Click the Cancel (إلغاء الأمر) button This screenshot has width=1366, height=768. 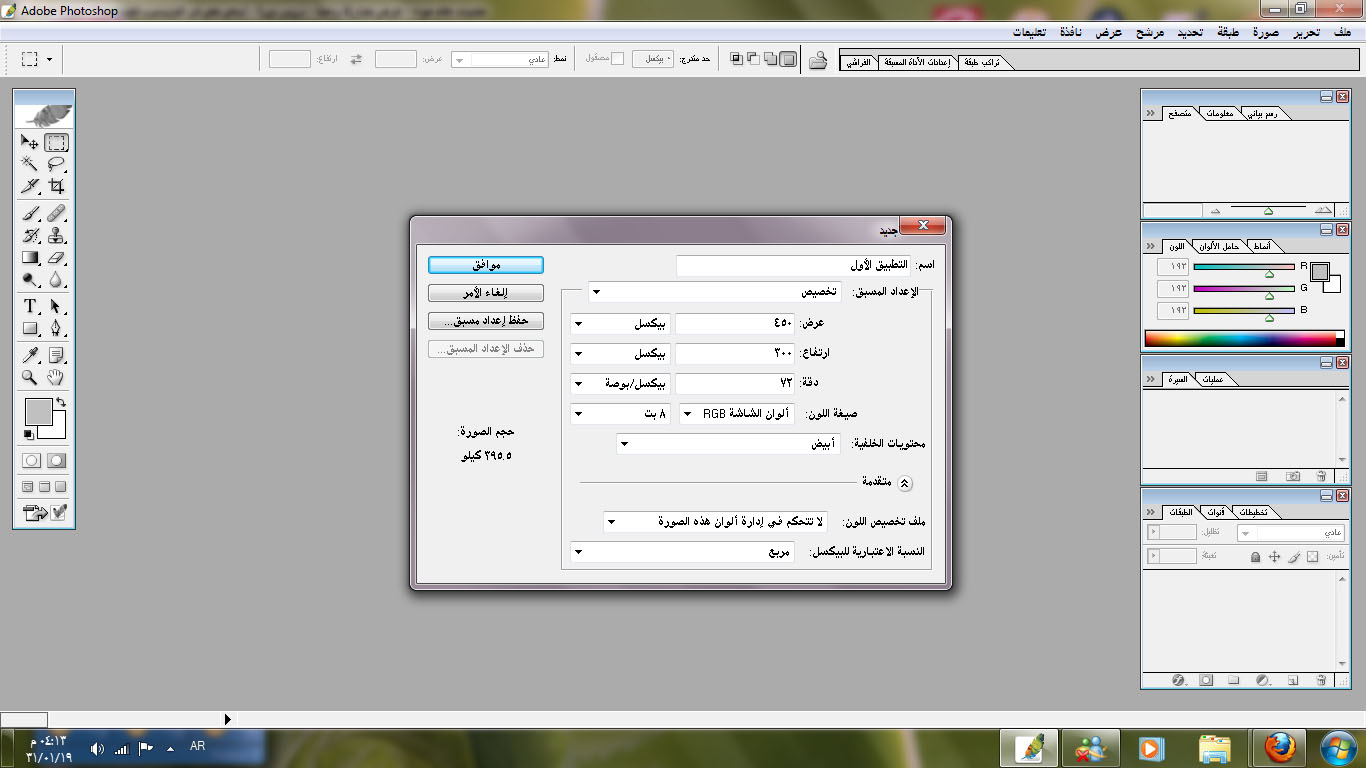486,293
